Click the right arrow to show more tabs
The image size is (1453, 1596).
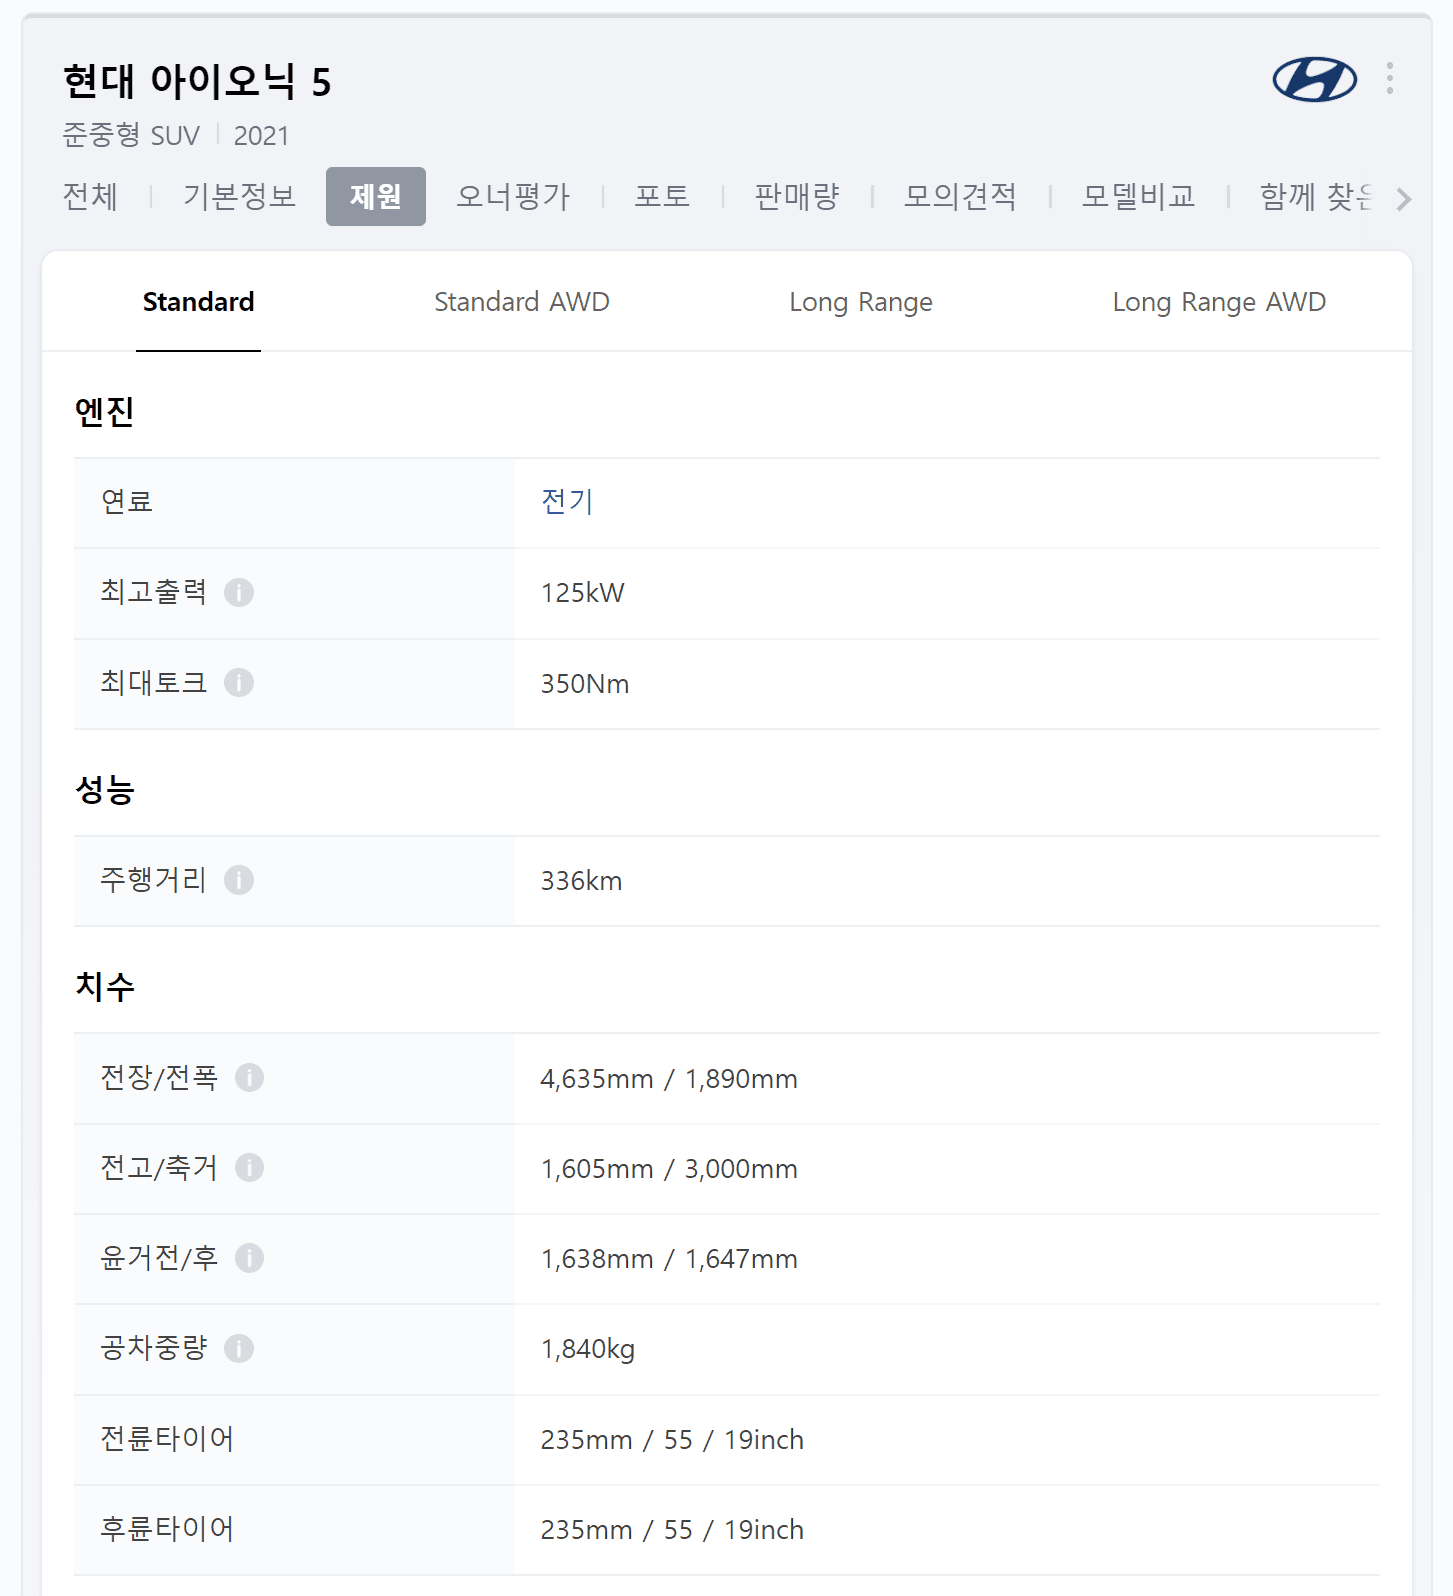tap(1403, 199)
